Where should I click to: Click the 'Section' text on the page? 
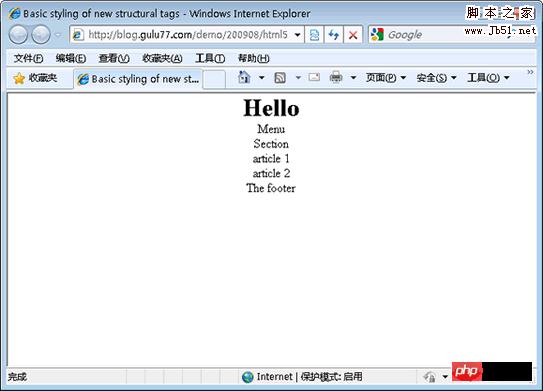click(x=271, y=144)
